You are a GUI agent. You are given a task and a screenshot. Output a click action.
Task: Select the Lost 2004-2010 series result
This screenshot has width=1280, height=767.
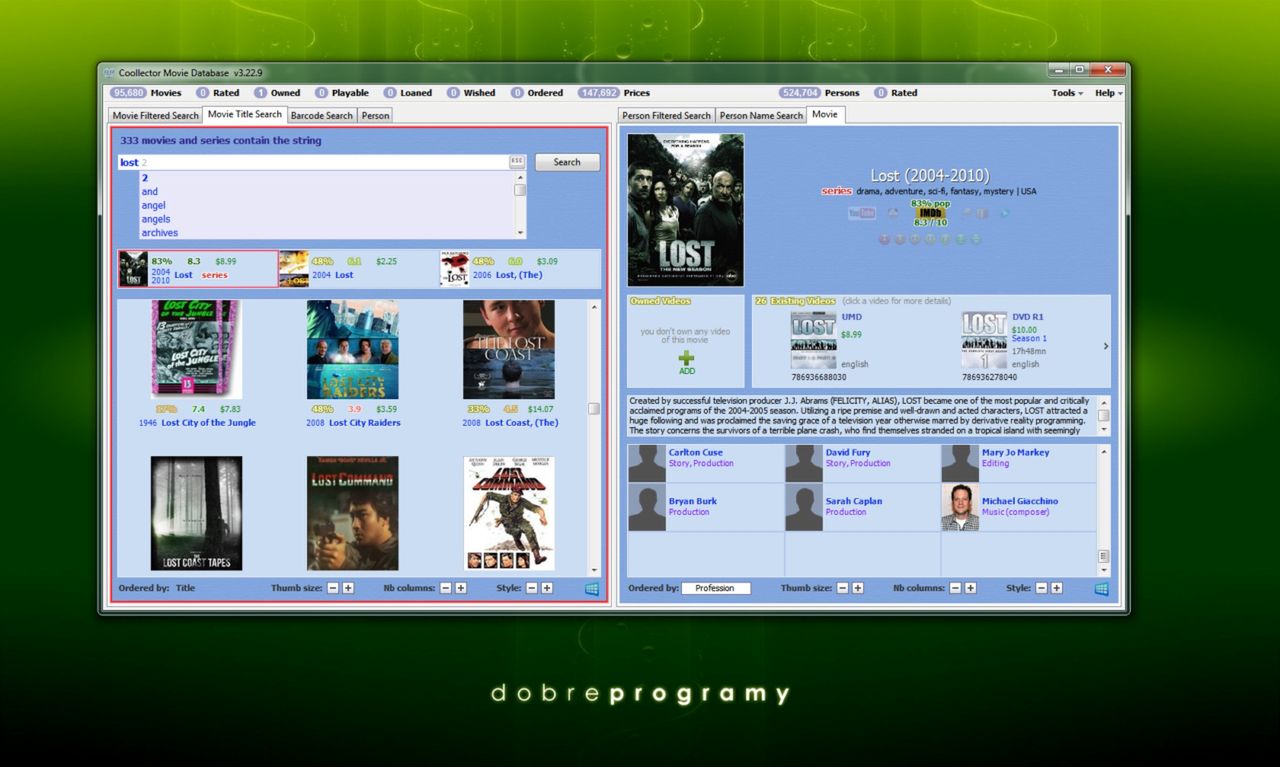(x=198, y=268)
